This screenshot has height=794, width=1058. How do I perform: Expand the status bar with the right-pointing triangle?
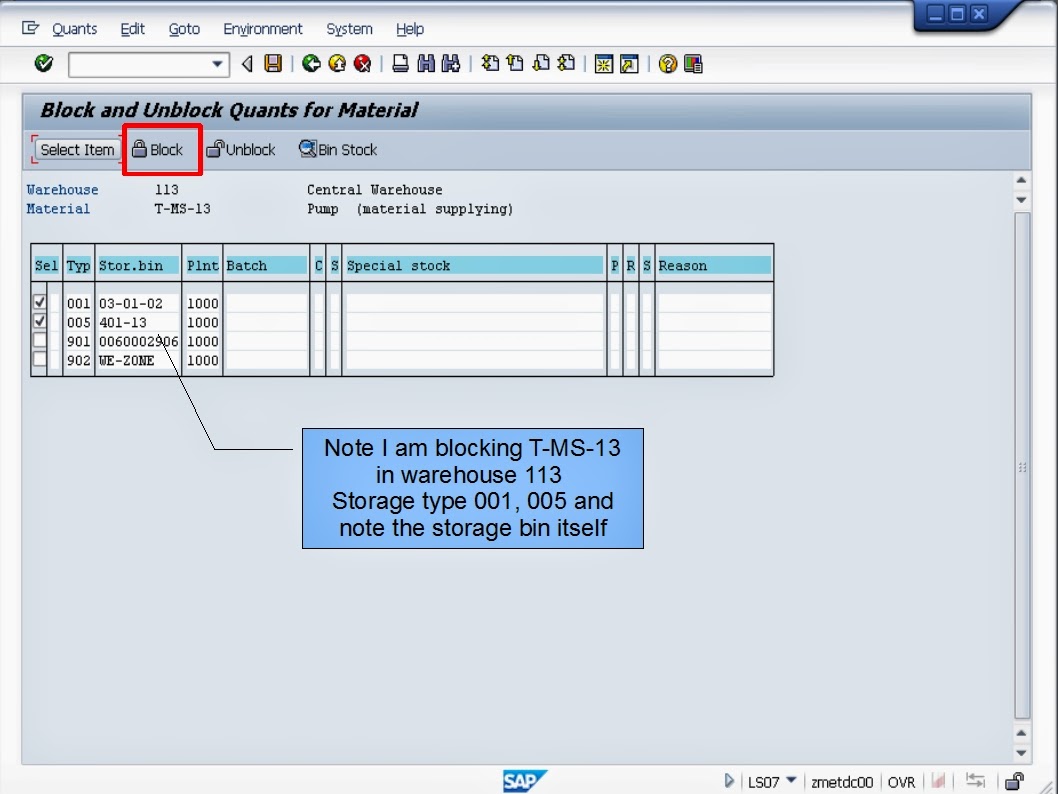(x=729, y=782)
